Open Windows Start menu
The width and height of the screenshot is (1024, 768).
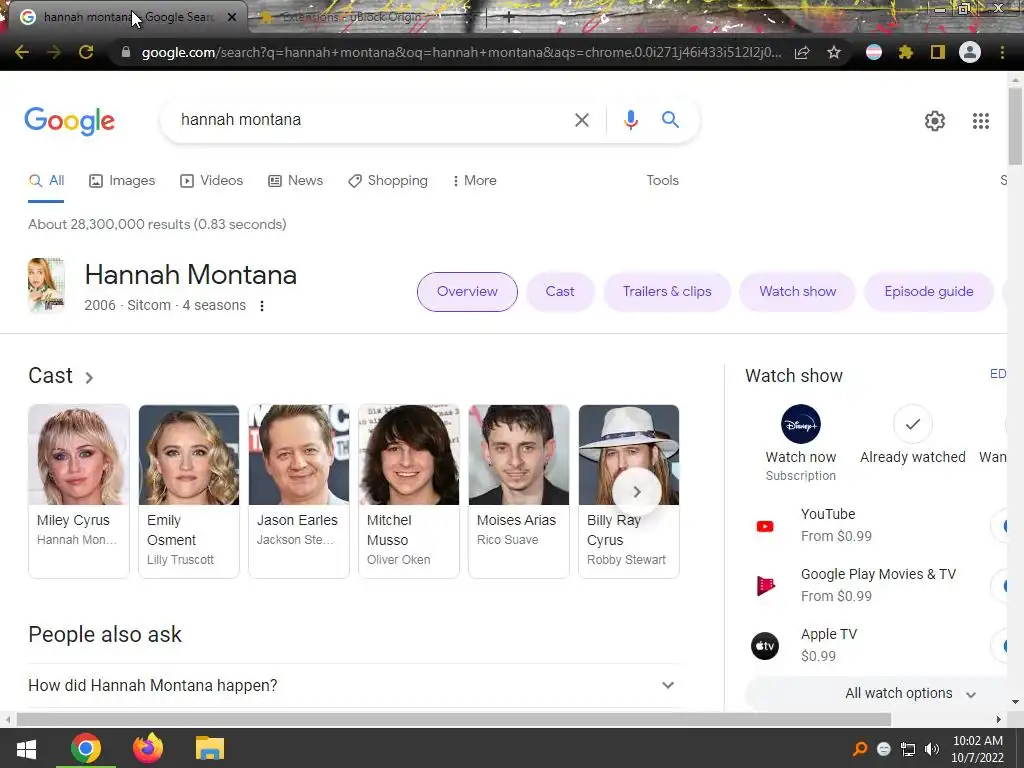coord(25,748)
